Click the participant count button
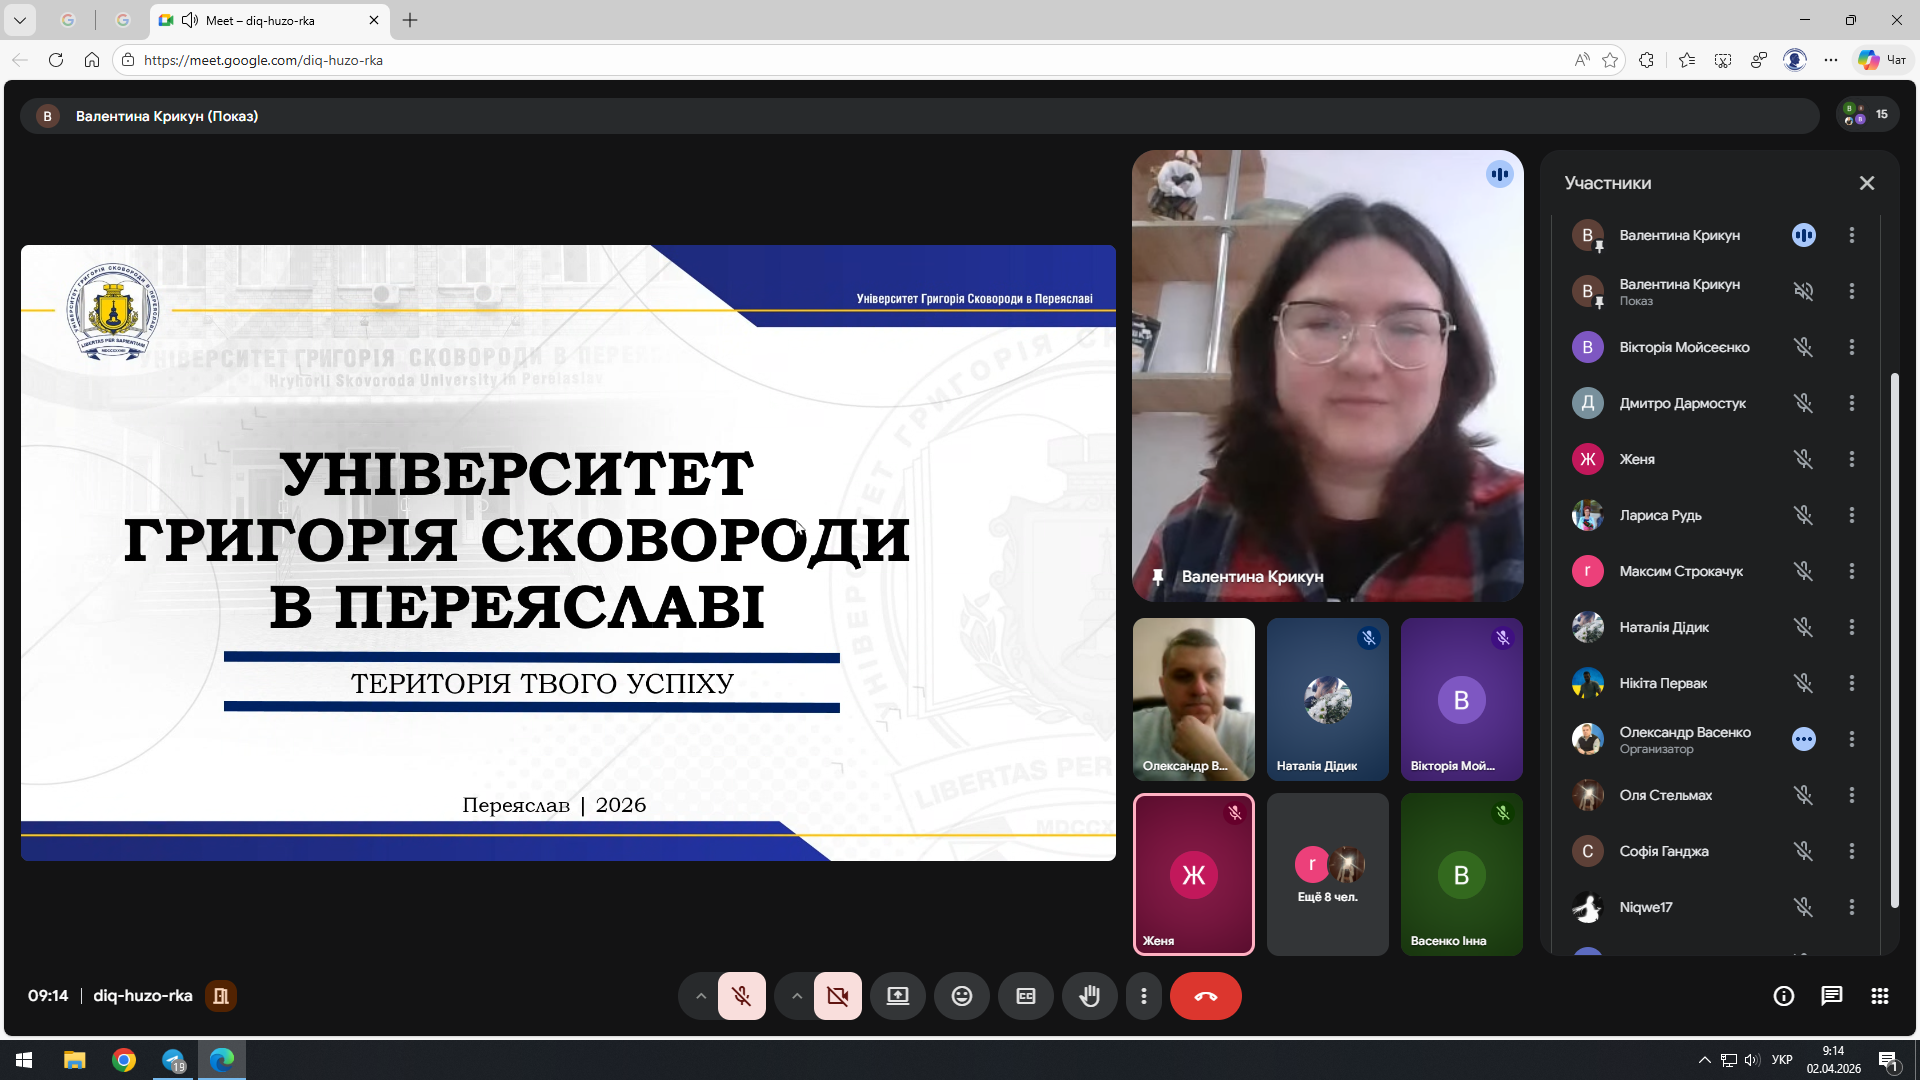 coord(1866,115)
